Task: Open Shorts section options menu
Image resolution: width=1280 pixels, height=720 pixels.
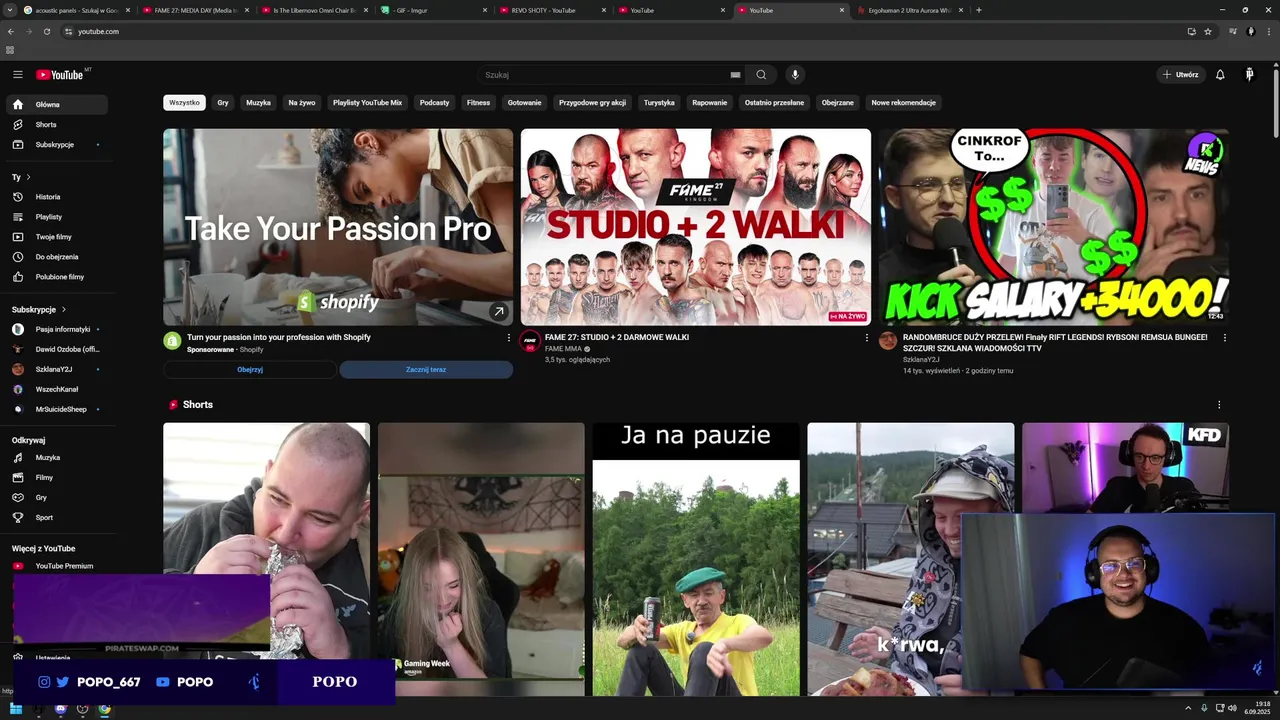Action: point(1219,405)
